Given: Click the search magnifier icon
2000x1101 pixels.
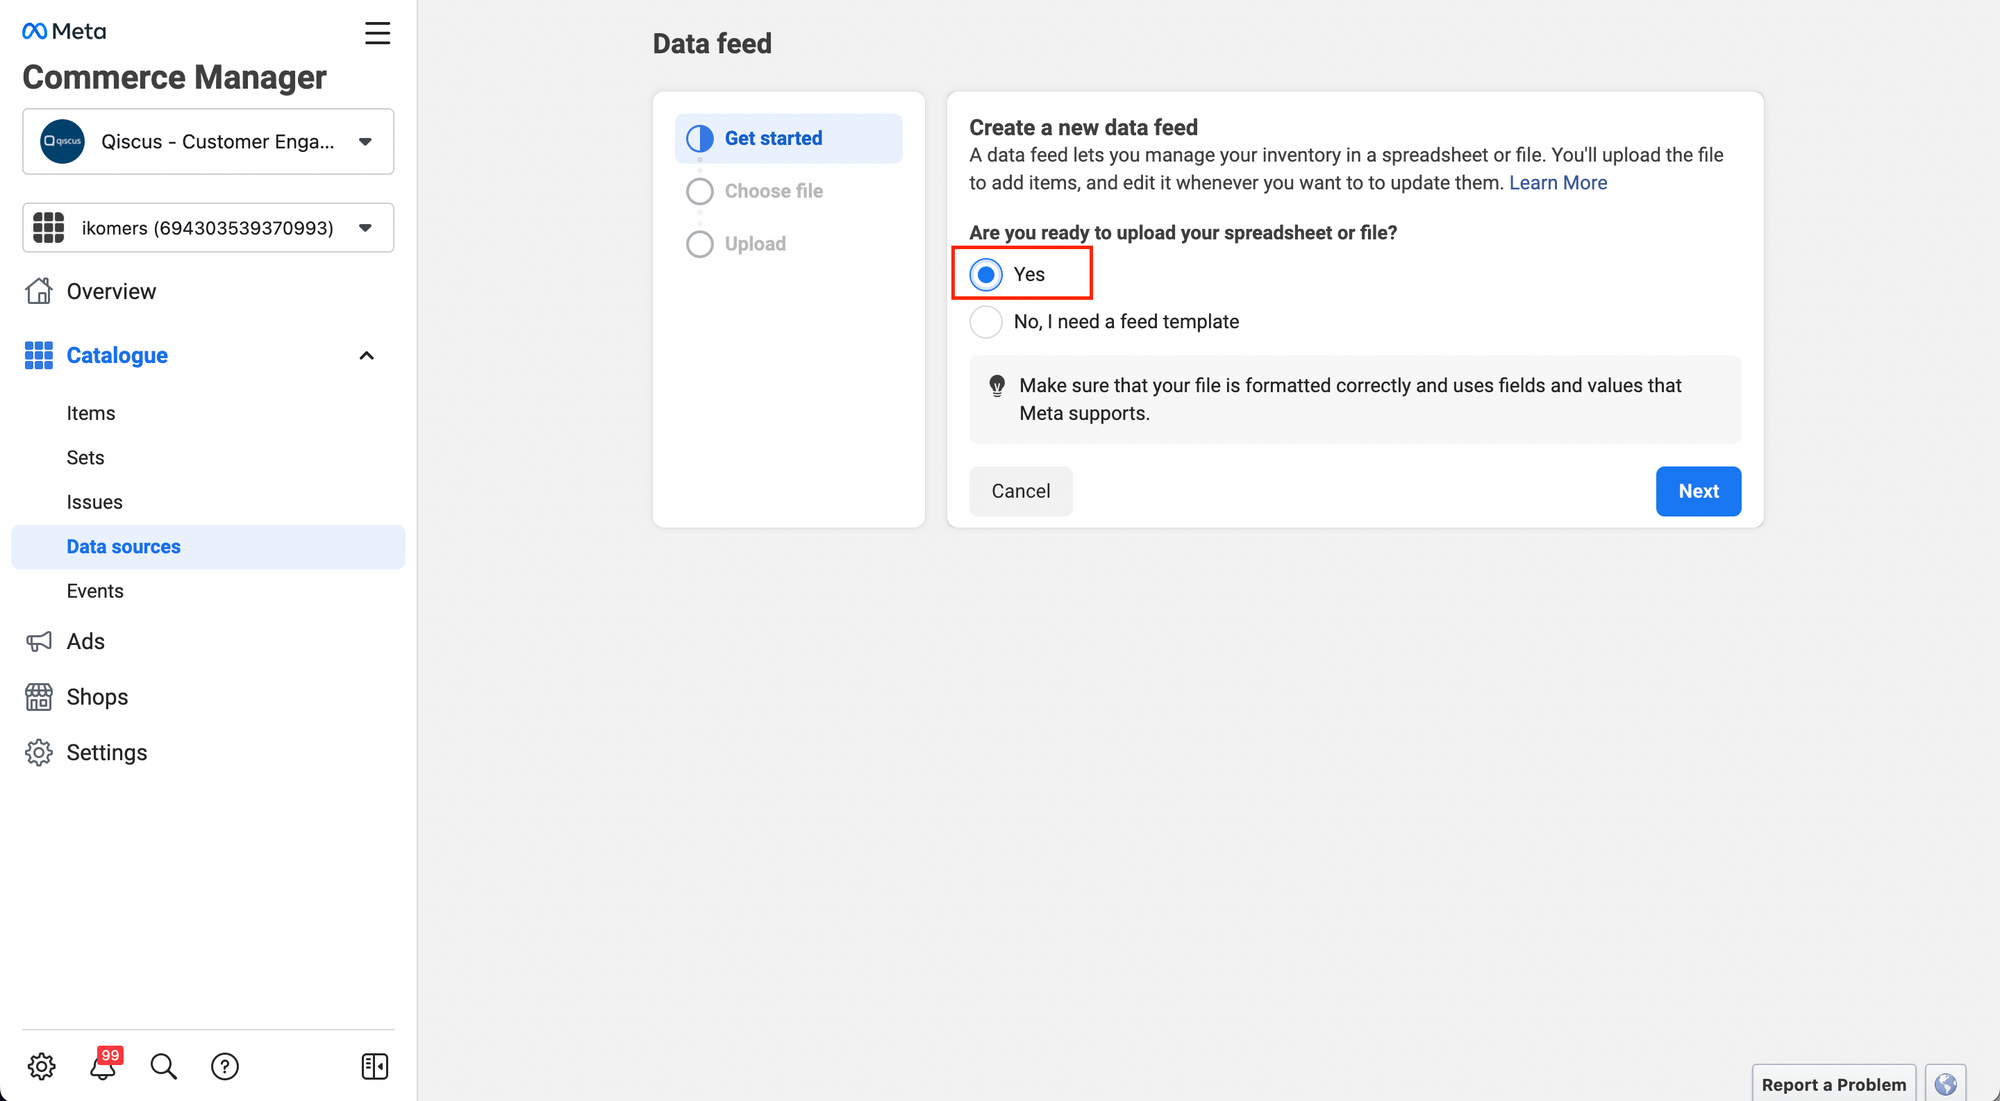Looking at the screenshot, I should point(163,1066).
